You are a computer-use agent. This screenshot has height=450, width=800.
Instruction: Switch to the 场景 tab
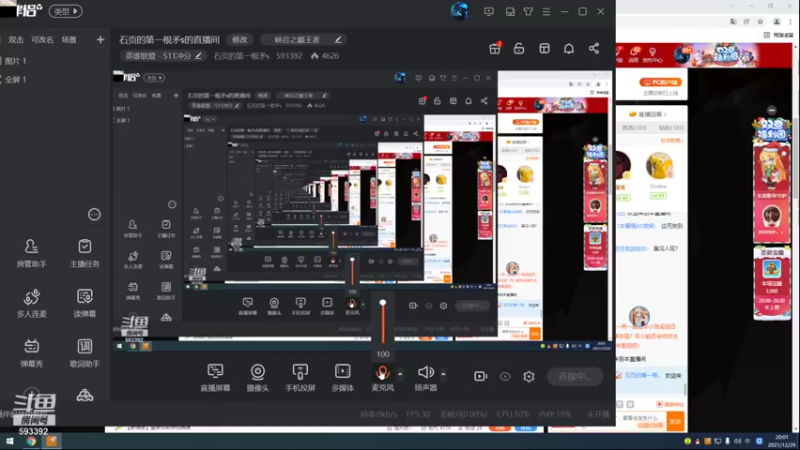69,40
